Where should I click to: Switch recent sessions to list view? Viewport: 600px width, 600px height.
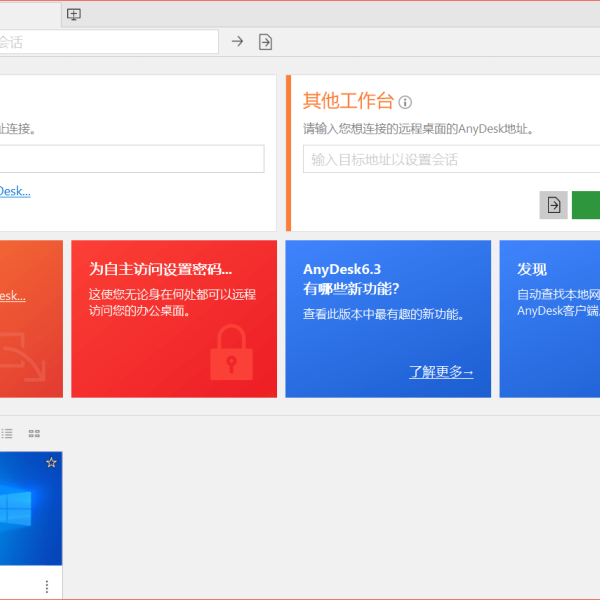pos(7,434)
